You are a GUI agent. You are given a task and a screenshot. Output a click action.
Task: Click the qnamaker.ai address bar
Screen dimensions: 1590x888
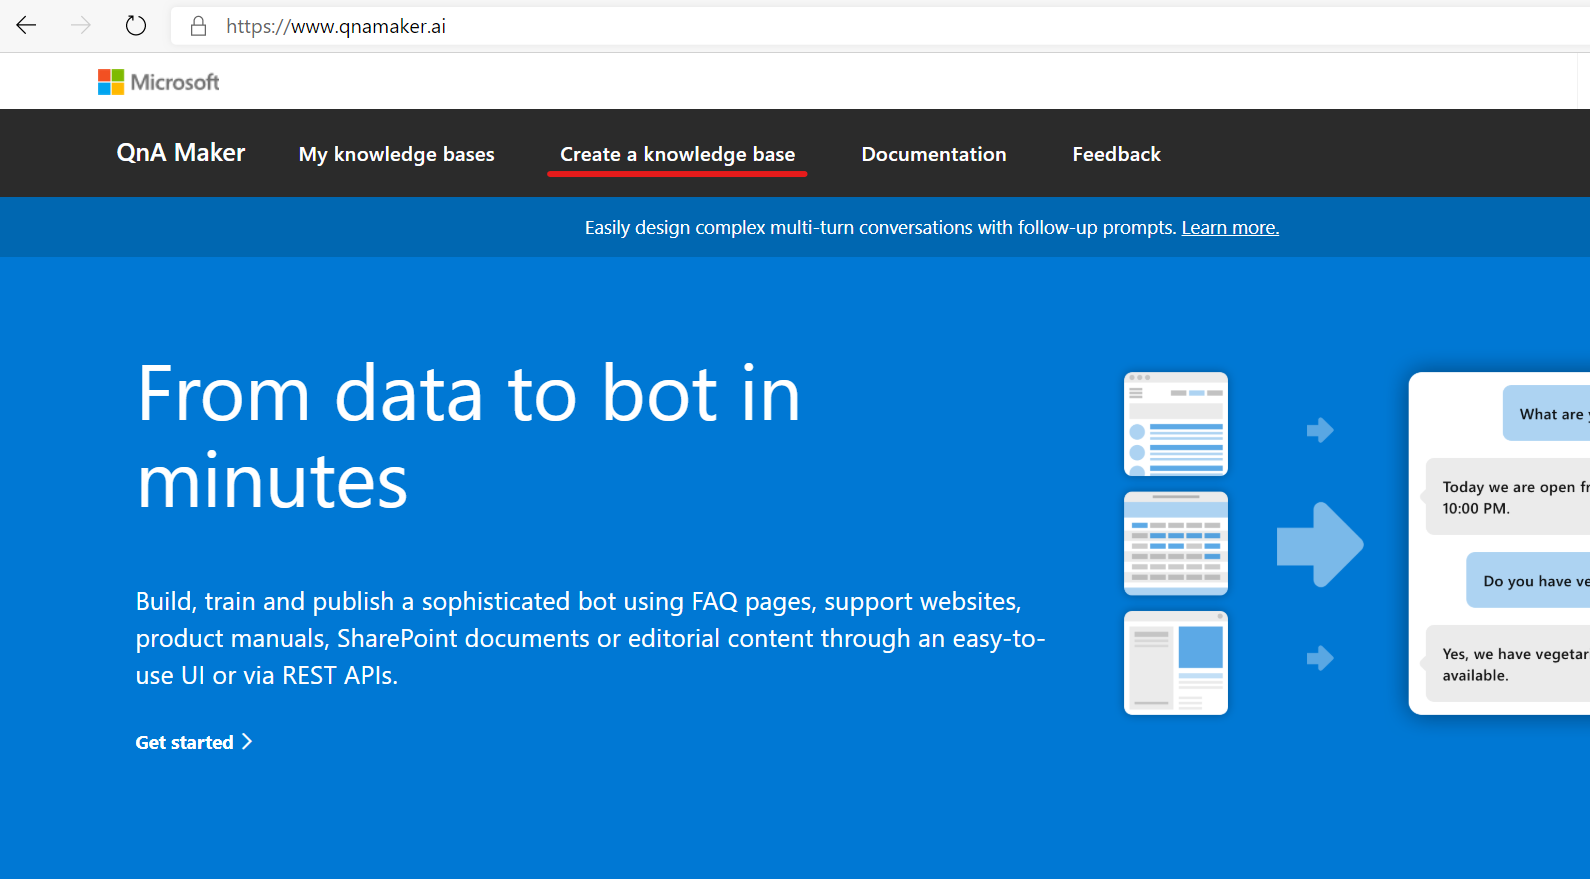pyautogui.click(x=880, y=26)
